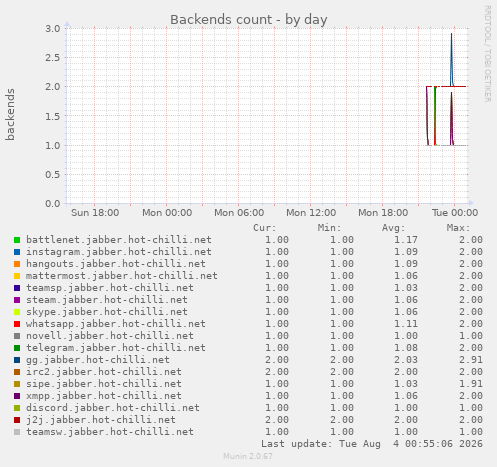The image size is (497, 467).
Task: Select teamsw.jabber.hot-chilli.net legend label
Action: click(110, 432)
